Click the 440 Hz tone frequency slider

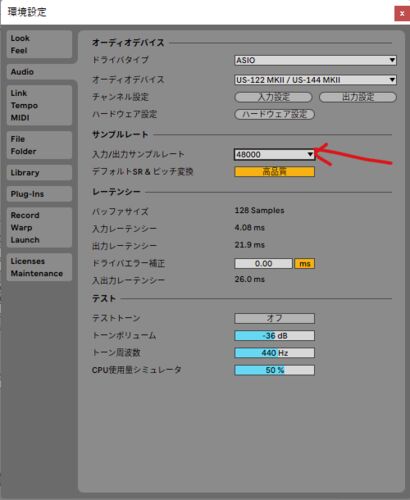point(274,353)
